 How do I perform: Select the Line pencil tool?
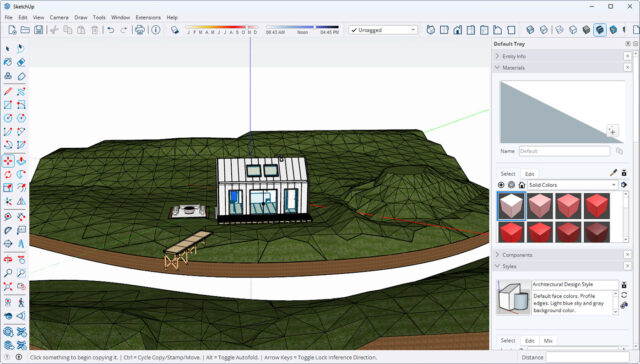coord(7,91)
